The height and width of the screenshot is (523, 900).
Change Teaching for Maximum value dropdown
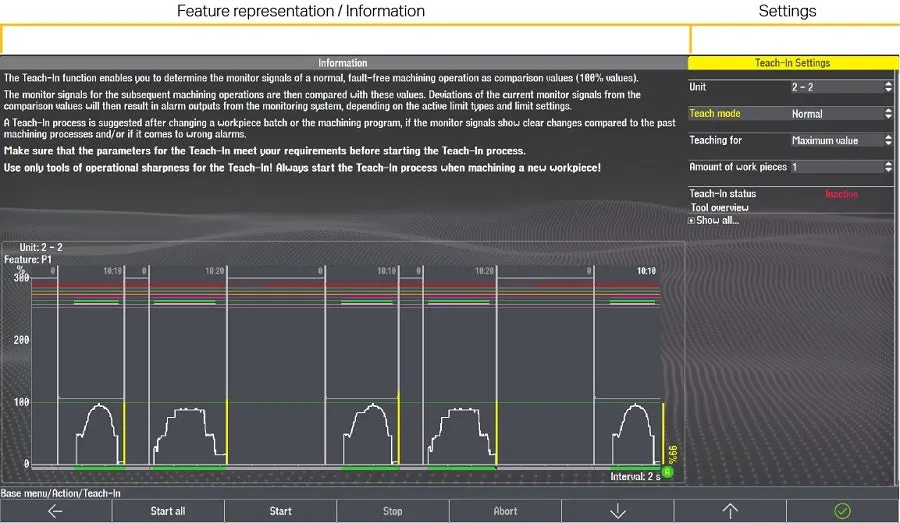click(x=840, y=141)
